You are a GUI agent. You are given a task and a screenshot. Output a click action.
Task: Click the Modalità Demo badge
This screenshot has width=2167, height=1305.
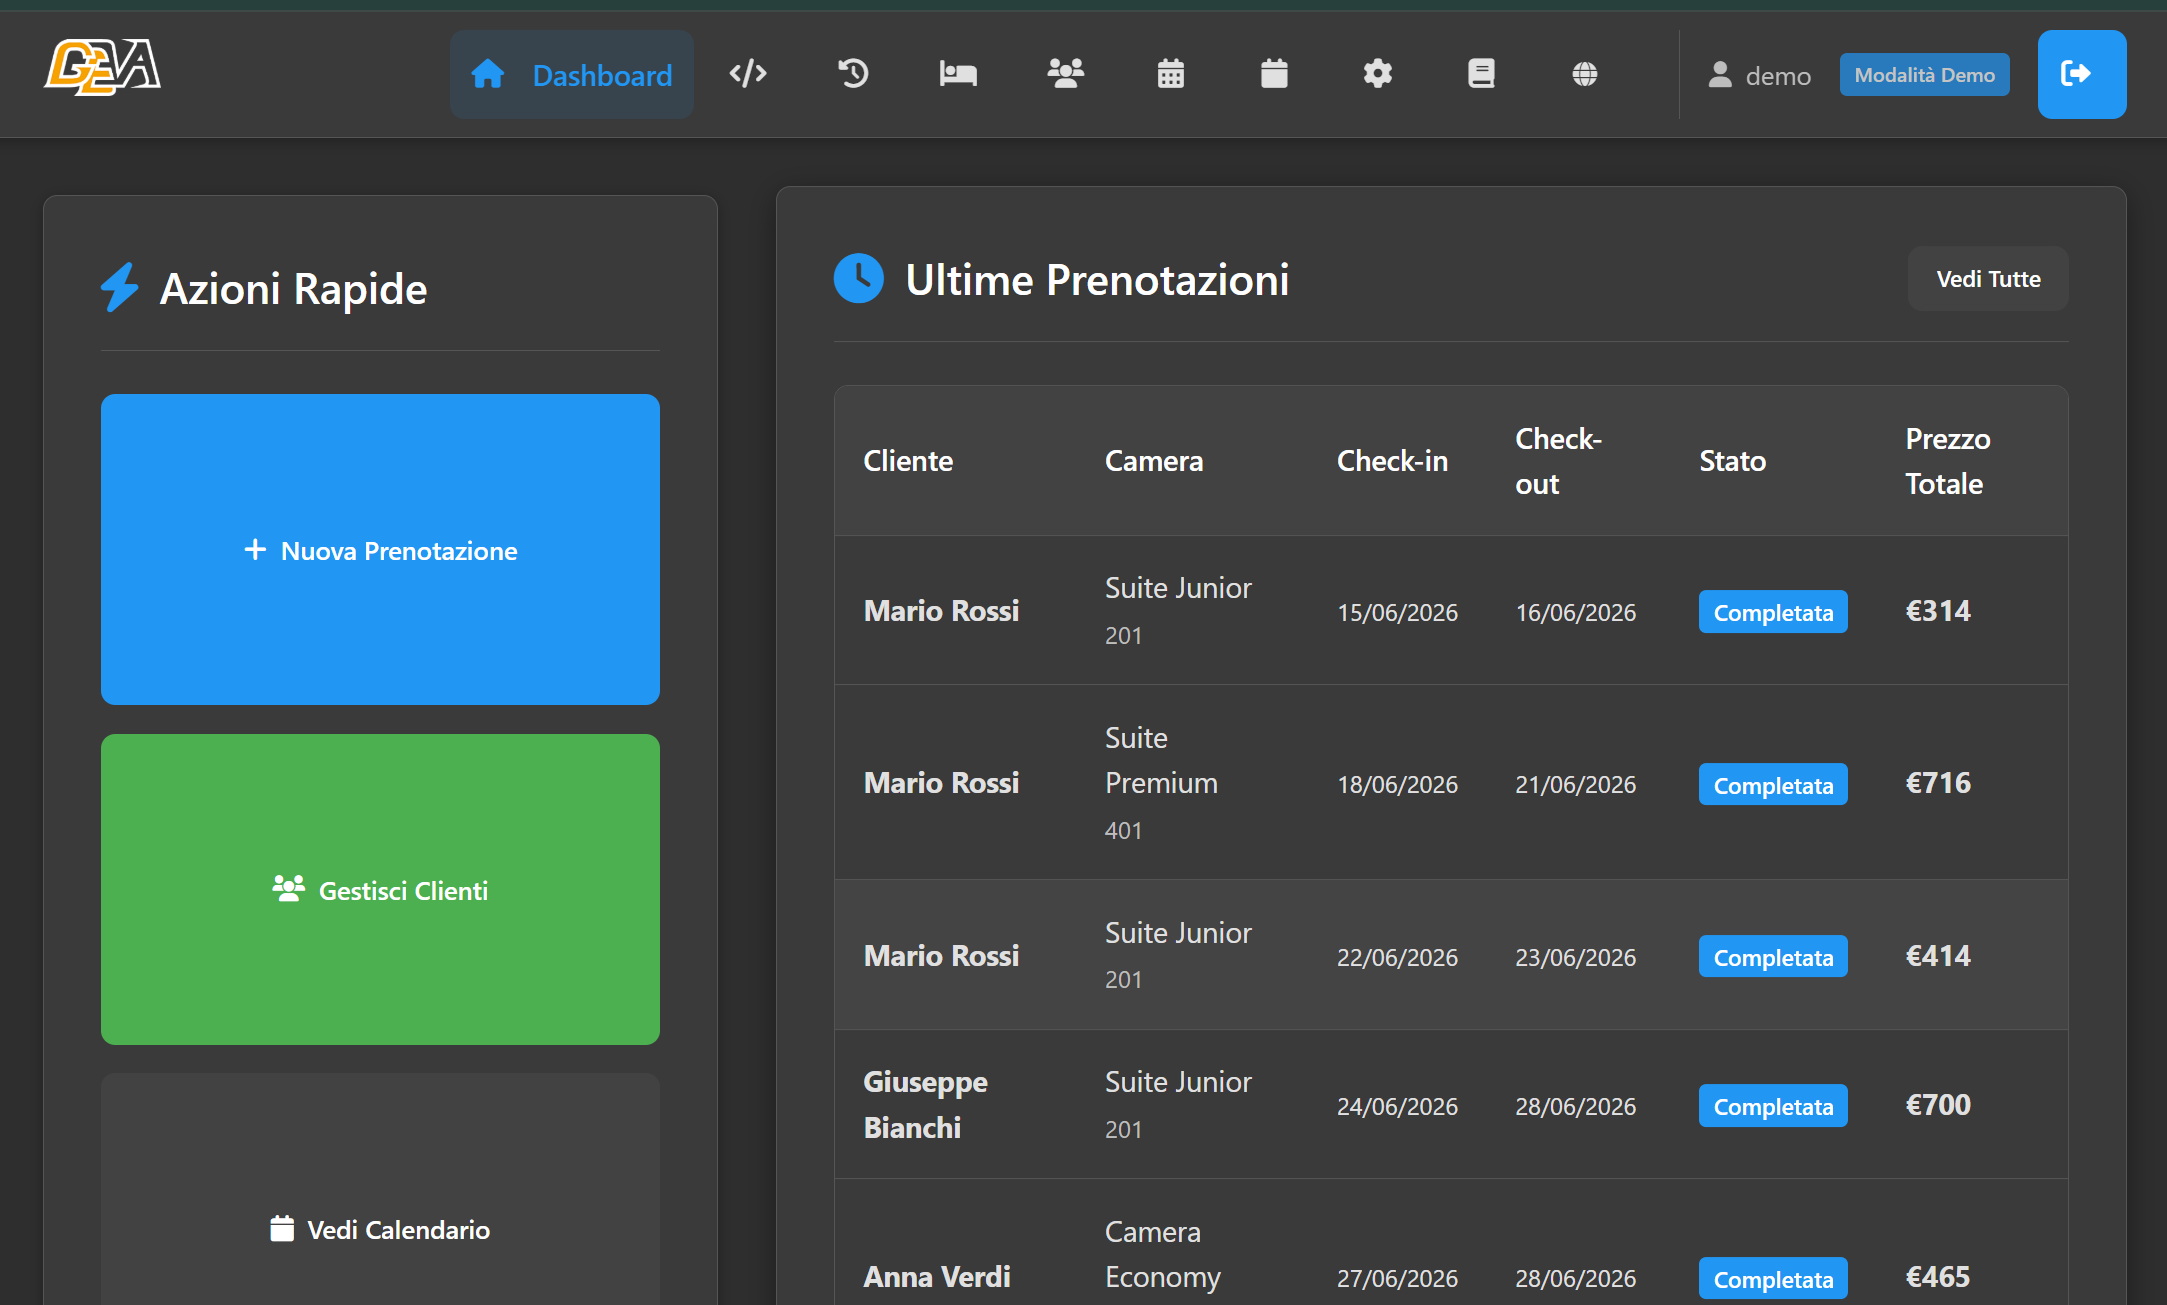tap(1924, 75)
